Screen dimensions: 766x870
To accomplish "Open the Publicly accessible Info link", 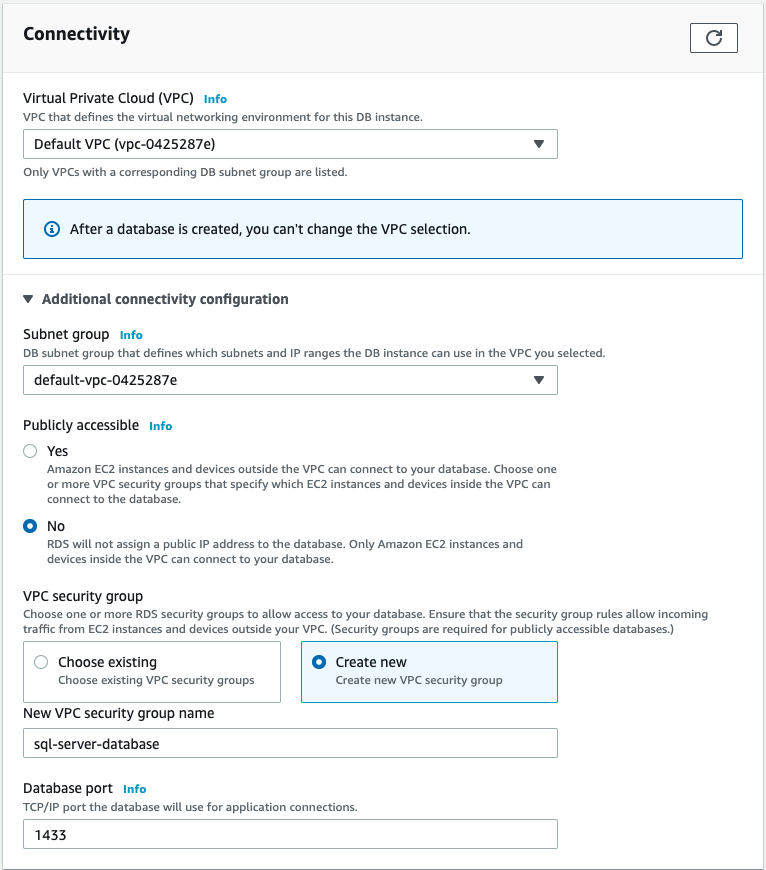I will [160, 425].
